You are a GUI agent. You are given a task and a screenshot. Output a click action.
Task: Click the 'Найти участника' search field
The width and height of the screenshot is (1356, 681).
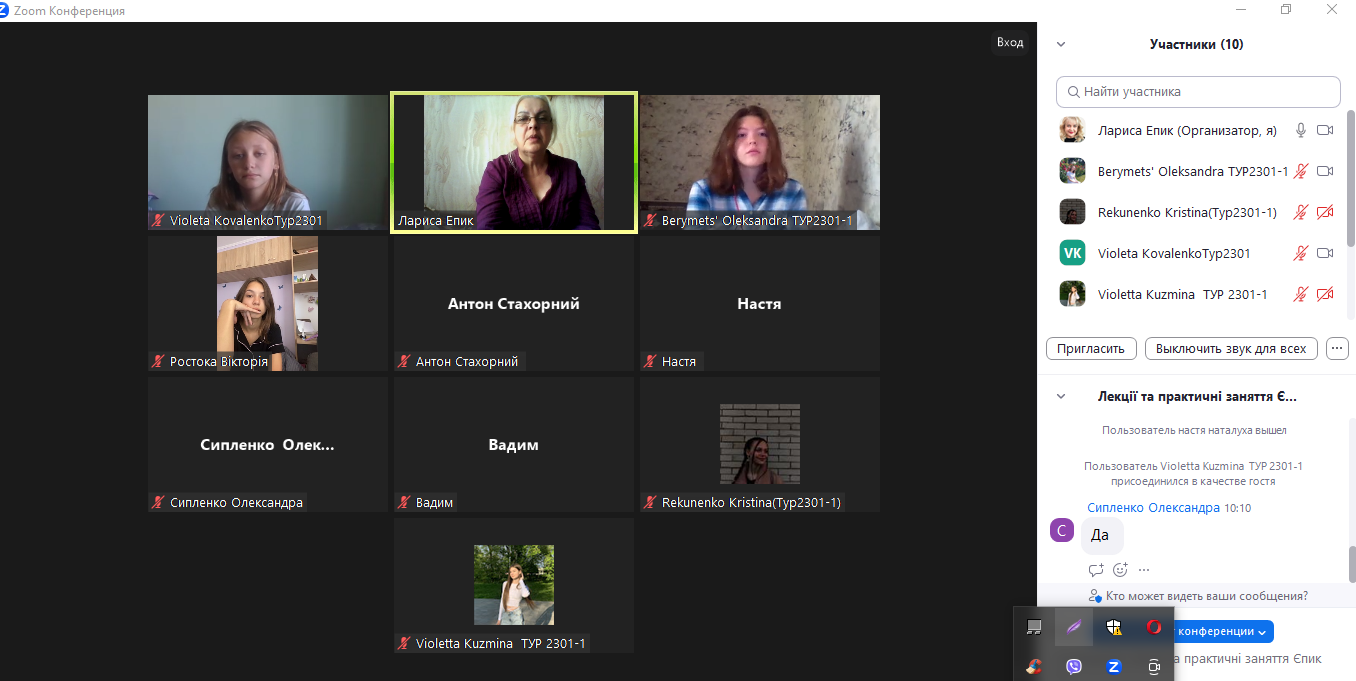[x=1198, y=91]
